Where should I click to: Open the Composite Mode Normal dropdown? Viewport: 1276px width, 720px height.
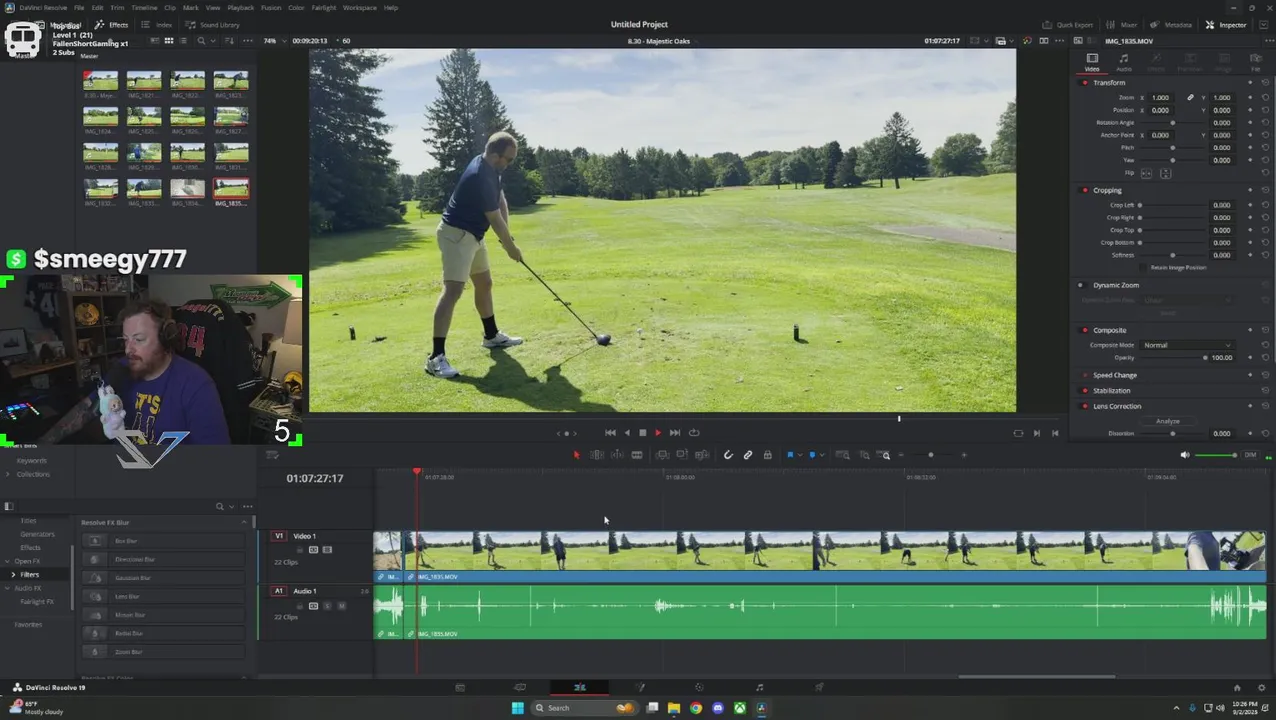1187,345
